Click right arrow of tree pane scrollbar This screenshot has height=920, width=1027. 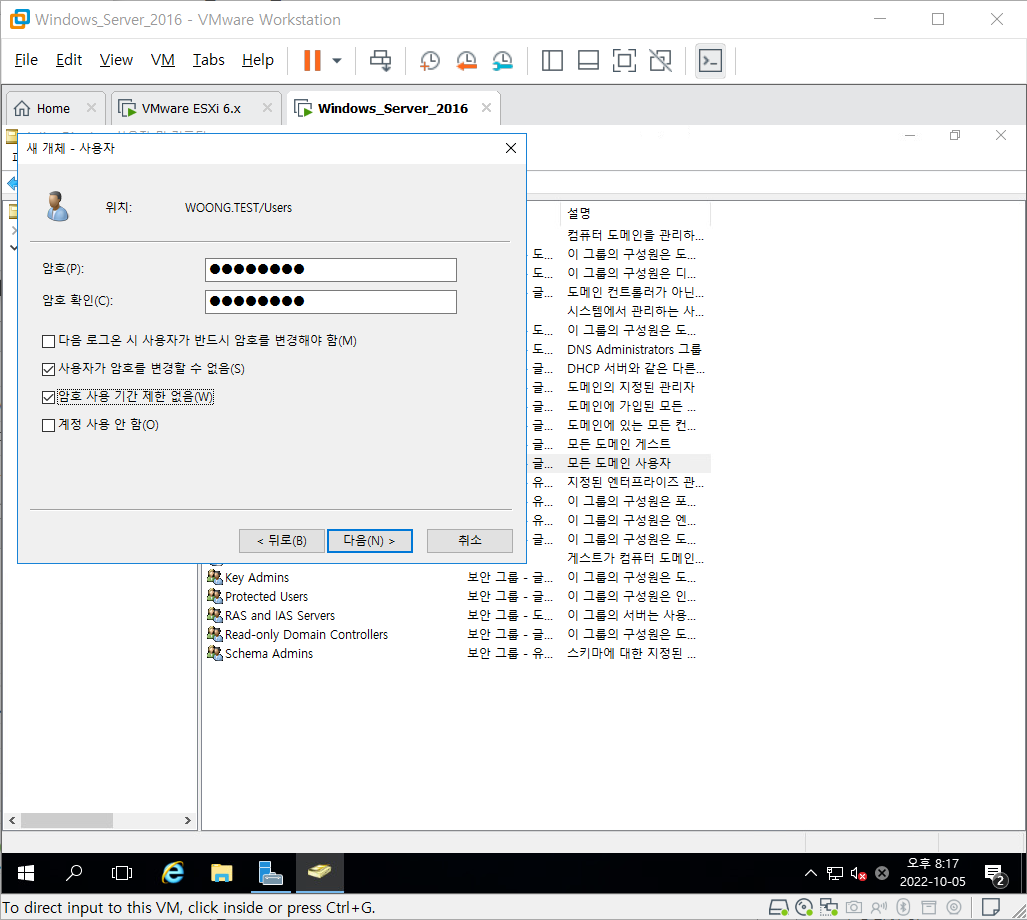(188, 820)
